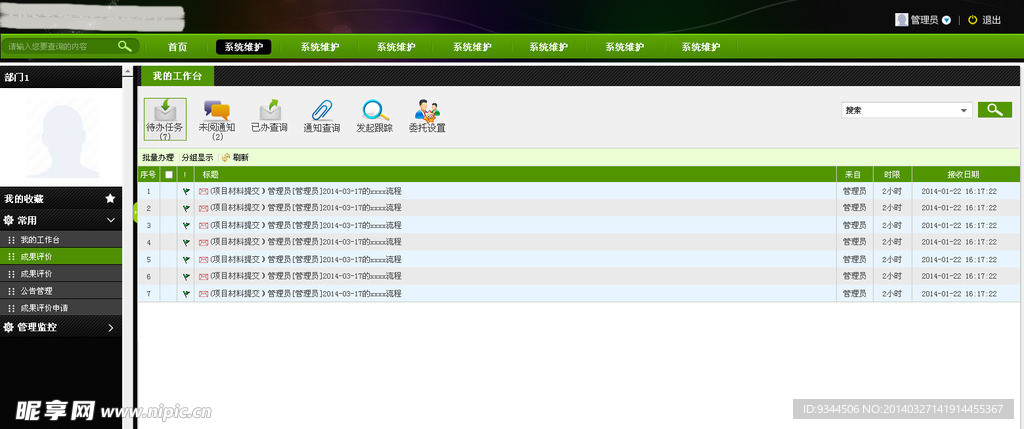Toggle the select-all checkbox in table header
The image size is (1024, 429).
(168, 175)
